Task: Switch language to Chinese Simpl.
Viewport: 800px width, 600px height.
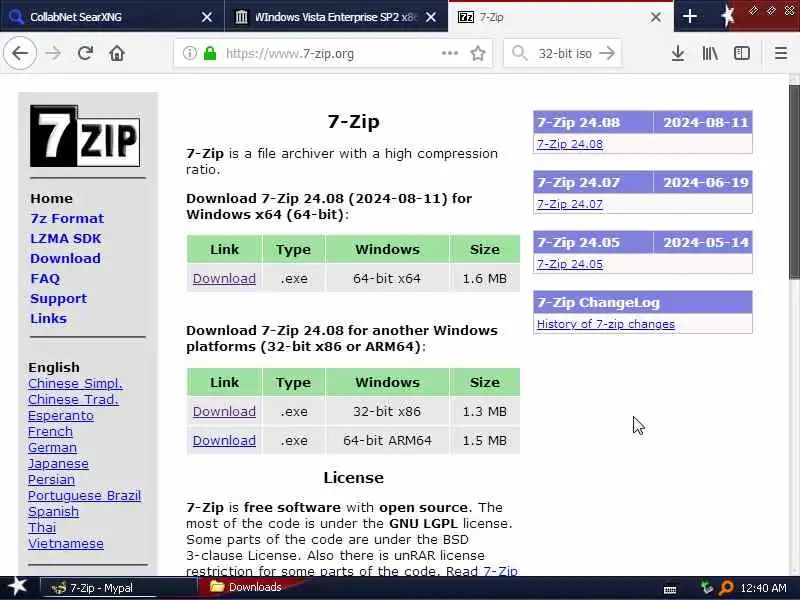Action: coord(75,384)
